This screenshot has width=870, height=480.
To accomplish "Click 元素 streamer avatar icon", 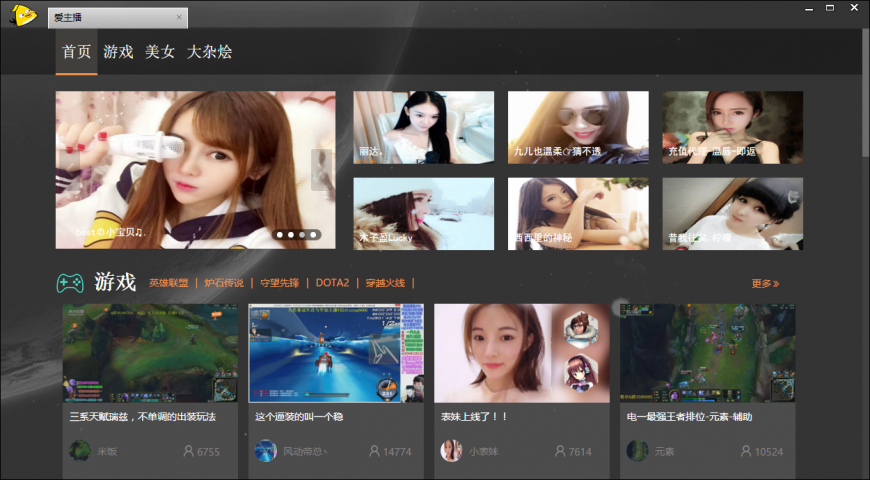I will (x=637, y=451).
